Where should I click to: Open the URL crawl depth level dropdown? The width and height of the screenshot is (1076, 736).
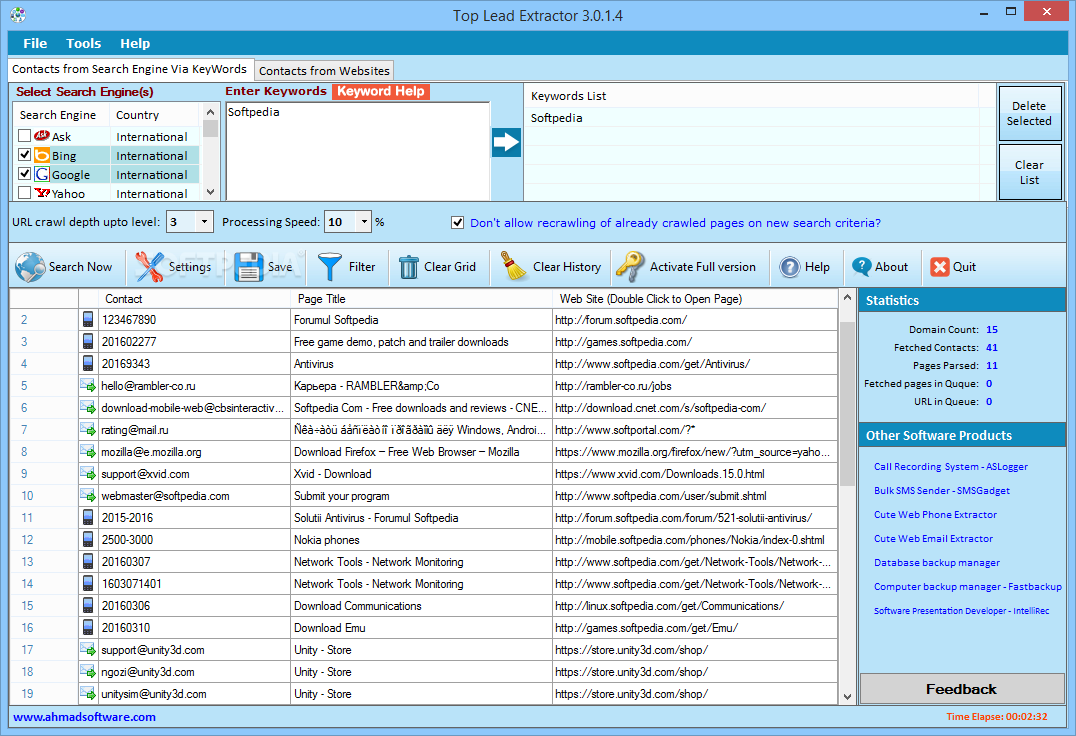[204, 222]
